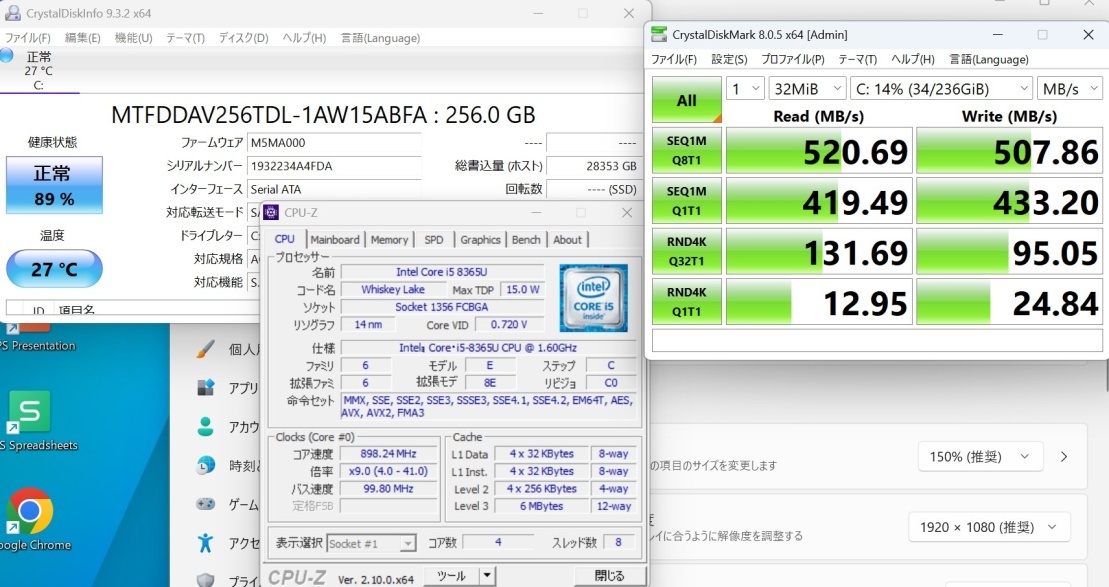Screen dimensions: 1109x587
Task: Click the firmware field showing M5MA000
Action: click(x=334, y=142)
